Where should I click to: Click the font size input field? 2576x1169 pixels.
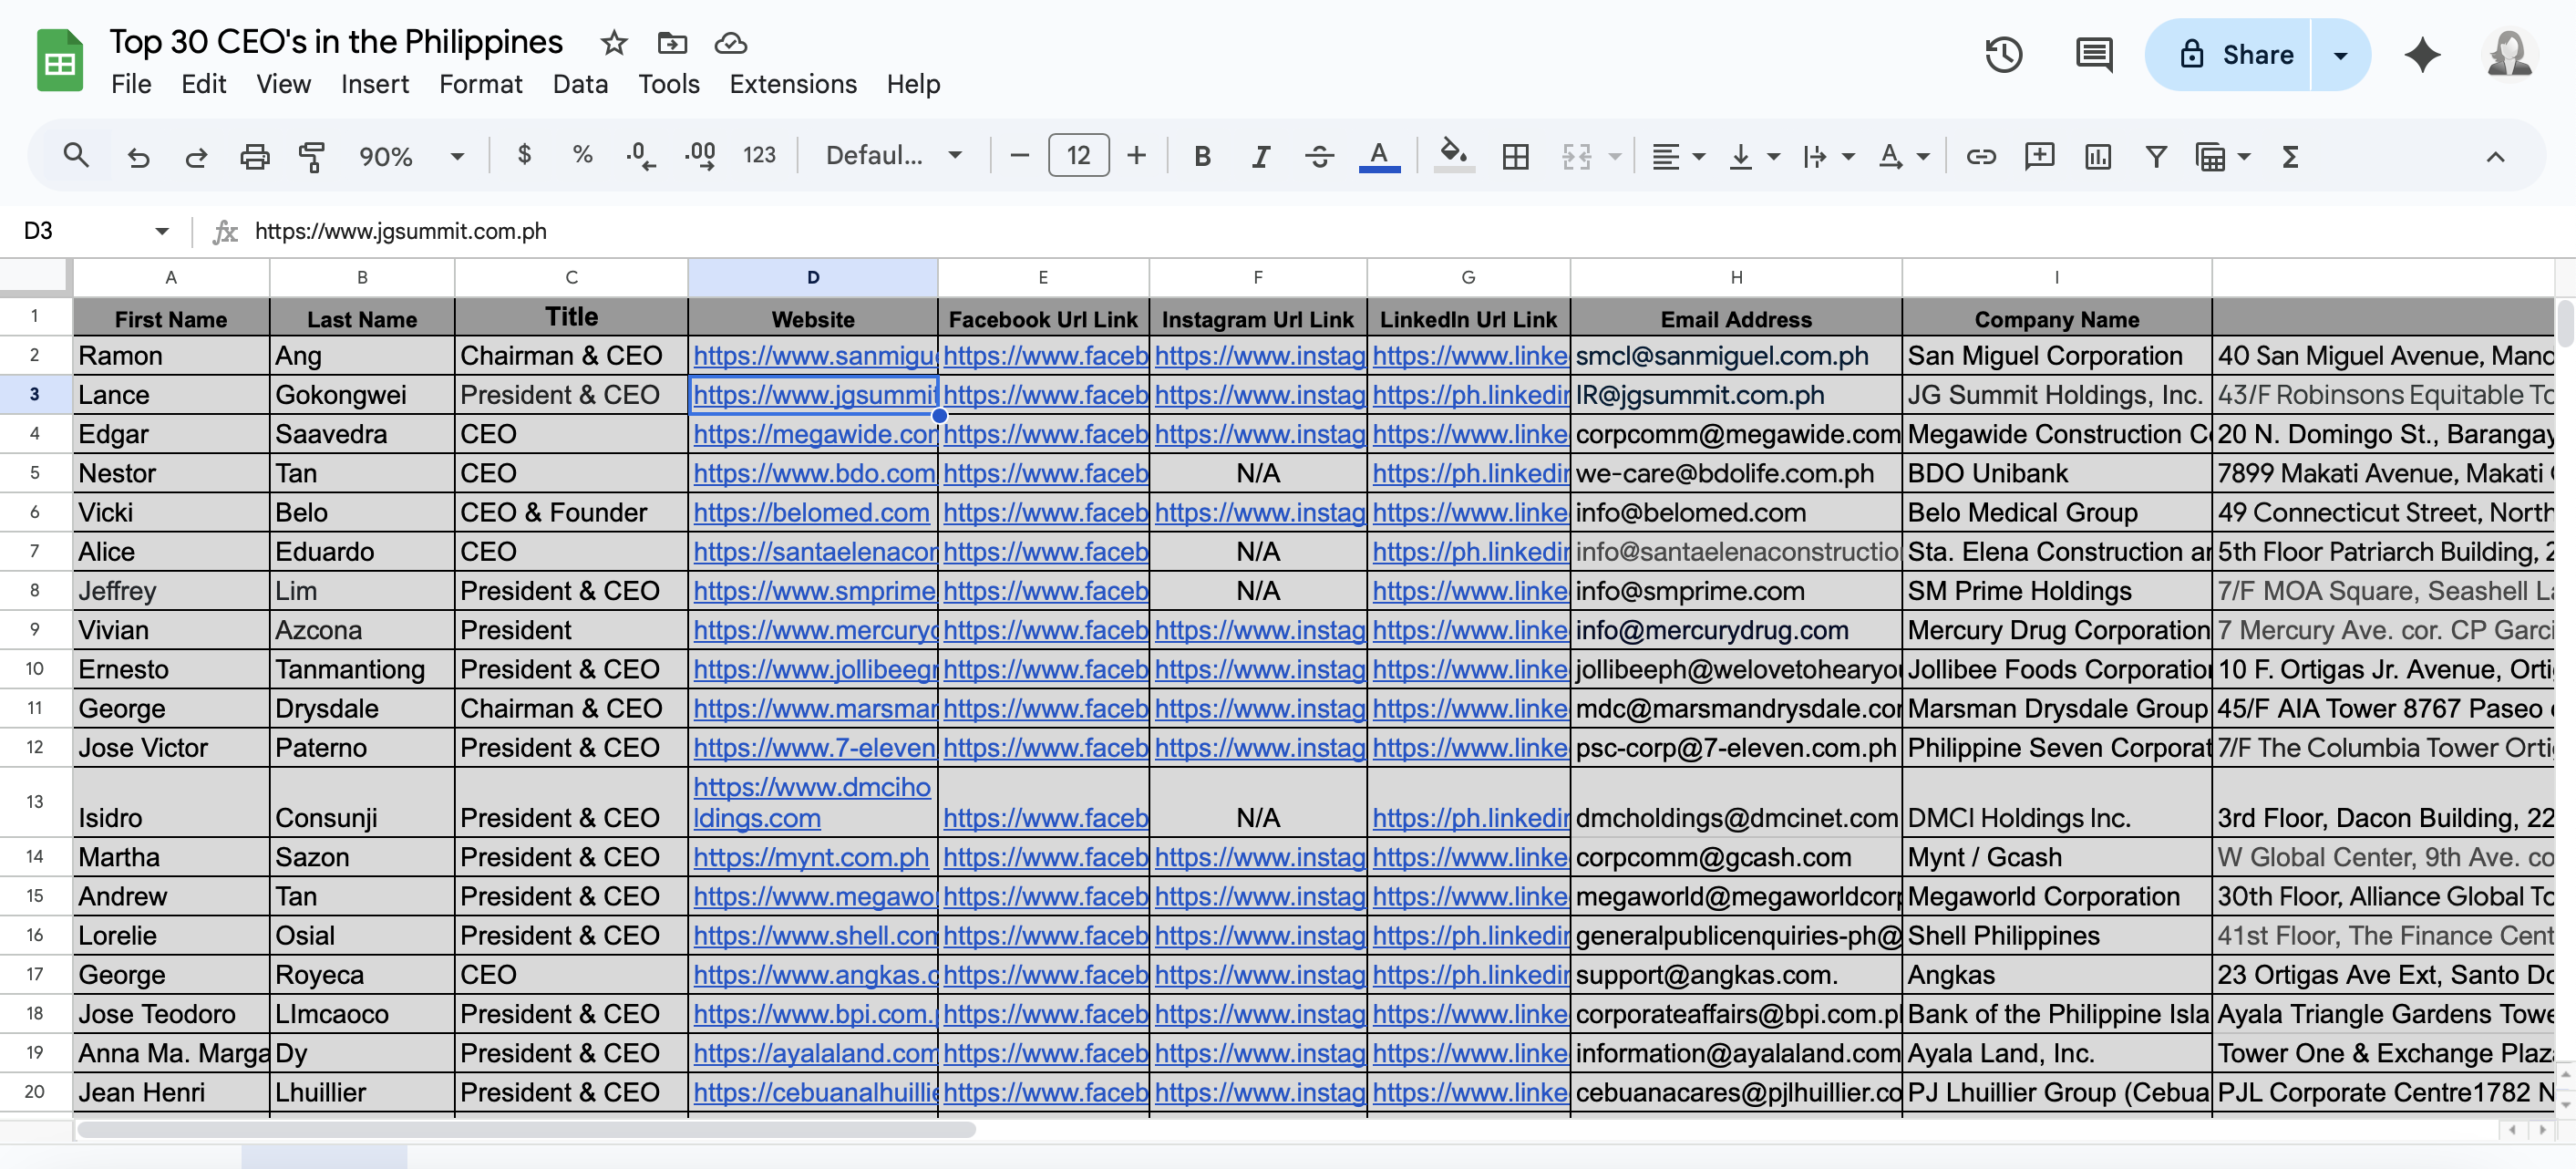1078,156
